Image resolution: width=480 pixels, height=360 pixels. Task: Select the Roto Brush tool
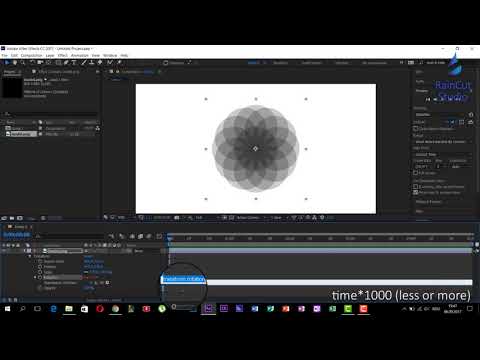pyautogui.click(x=110, y=63)
